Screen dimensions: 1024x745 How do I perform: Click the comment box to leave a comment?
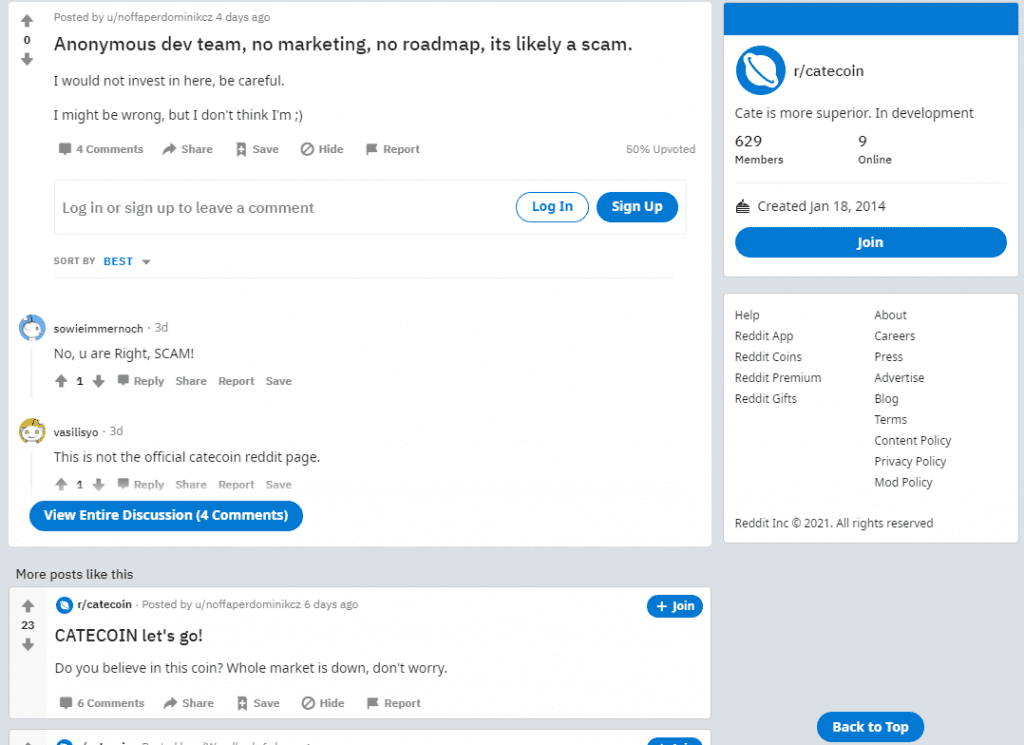370,207
